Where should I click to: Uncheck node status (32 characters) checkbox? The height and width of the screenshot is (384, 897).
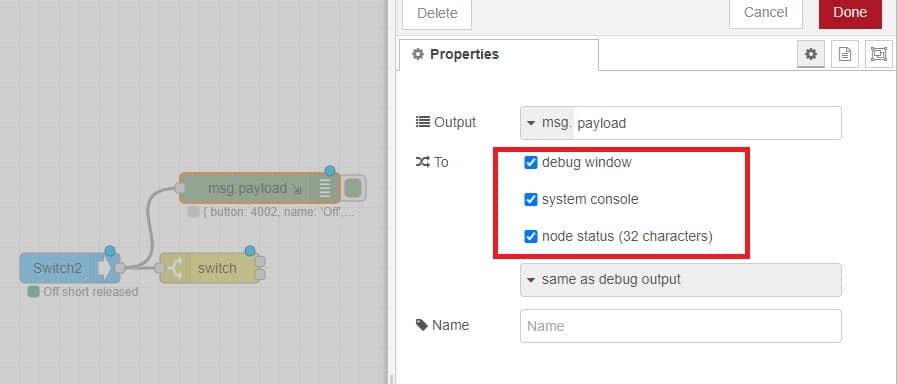(531, 236)
